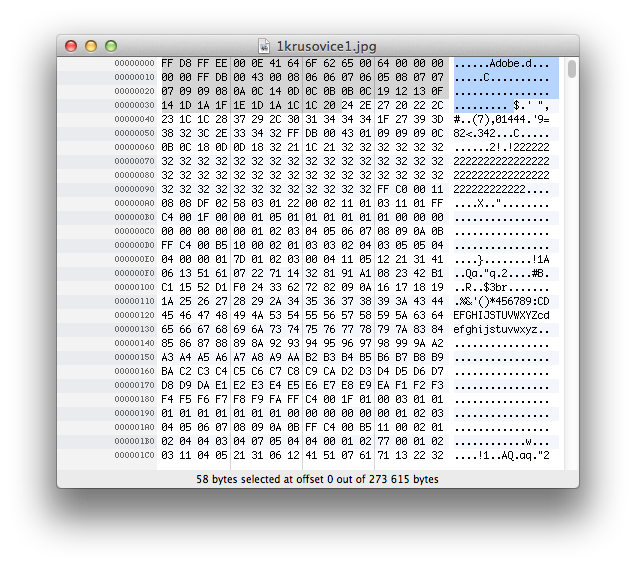Select offset label 000000F0
Viewport: 636px width, 567px height.
coord(134,273)
